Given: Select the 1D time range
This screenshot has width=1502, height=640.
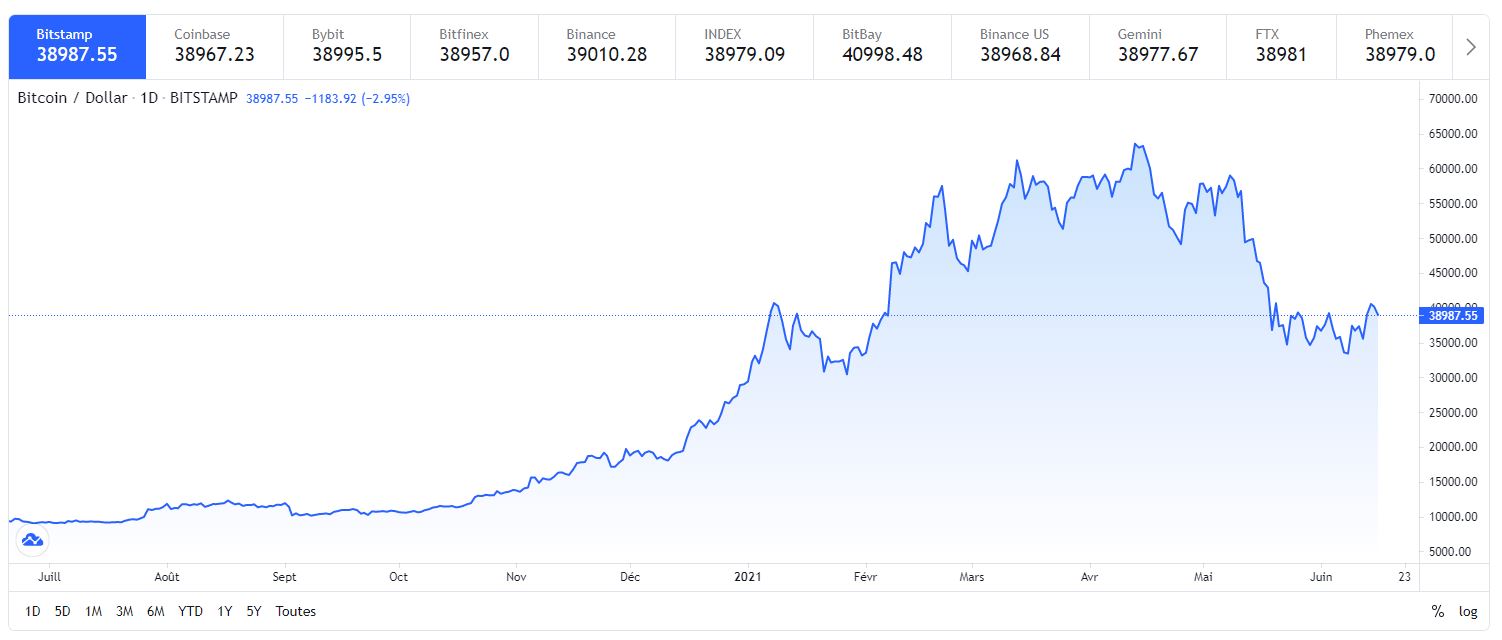Looking at the screenshot, I should pos(33,611).
